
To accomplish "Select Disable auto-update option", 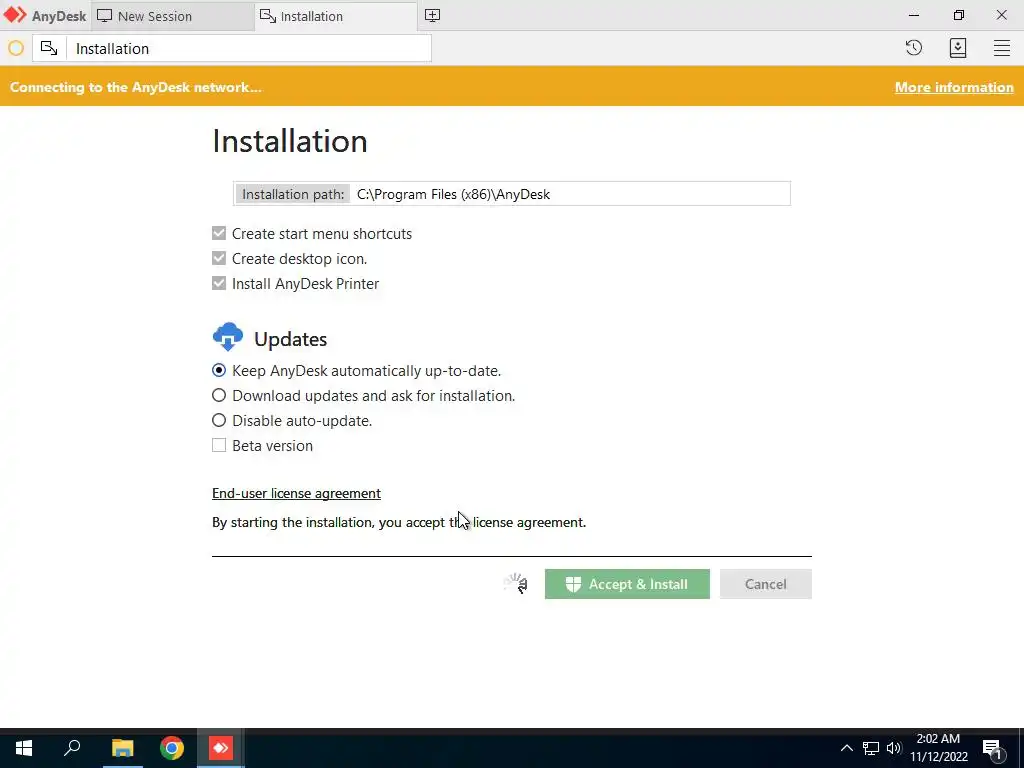I will 219,420.
